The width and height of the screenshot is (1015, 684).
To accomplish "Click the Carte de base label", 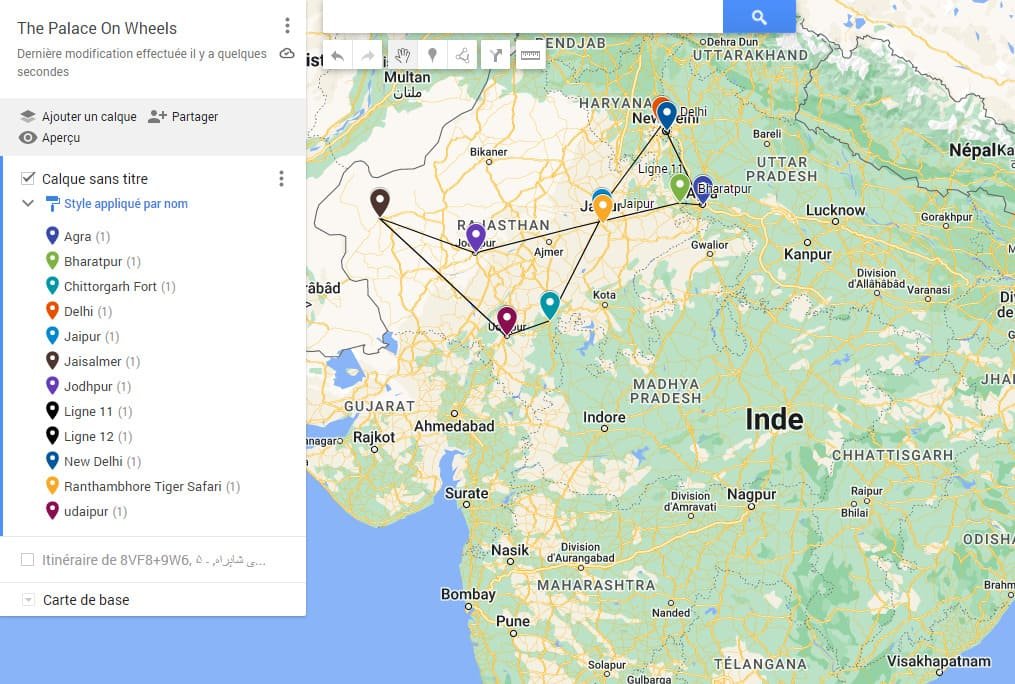I will point(86,600).
